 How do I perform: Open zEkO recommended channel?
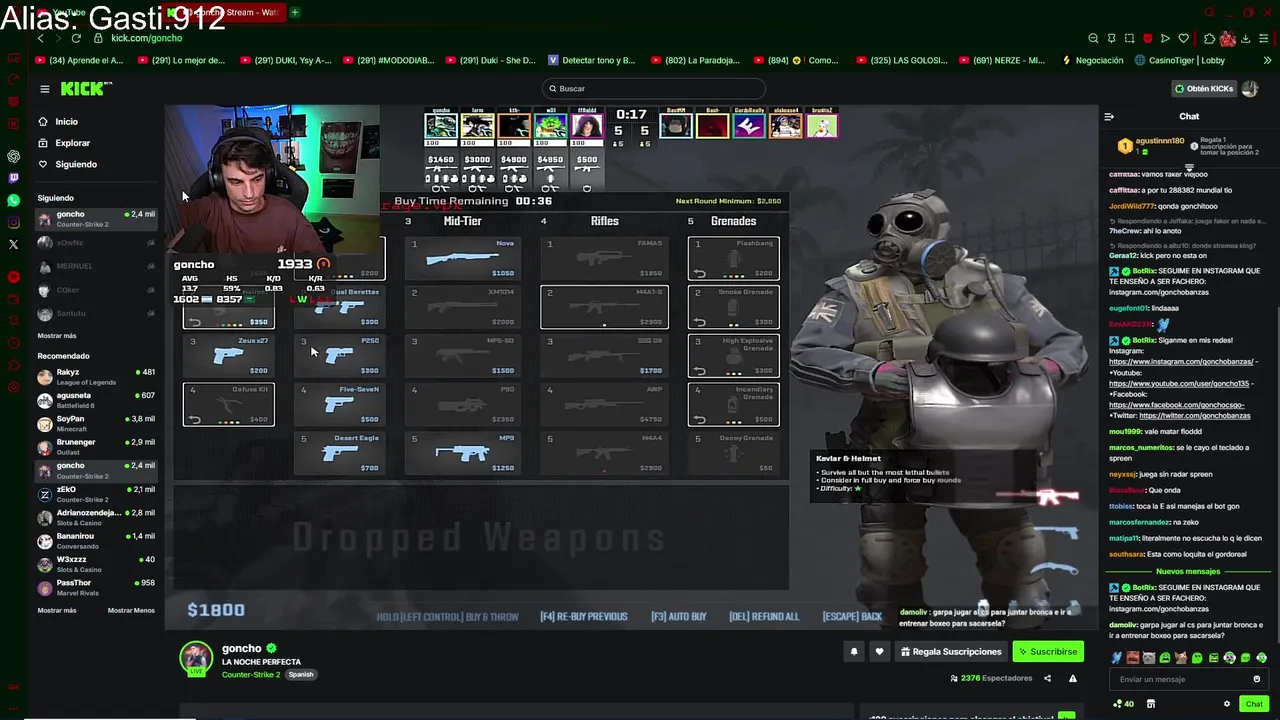(96, 494)
